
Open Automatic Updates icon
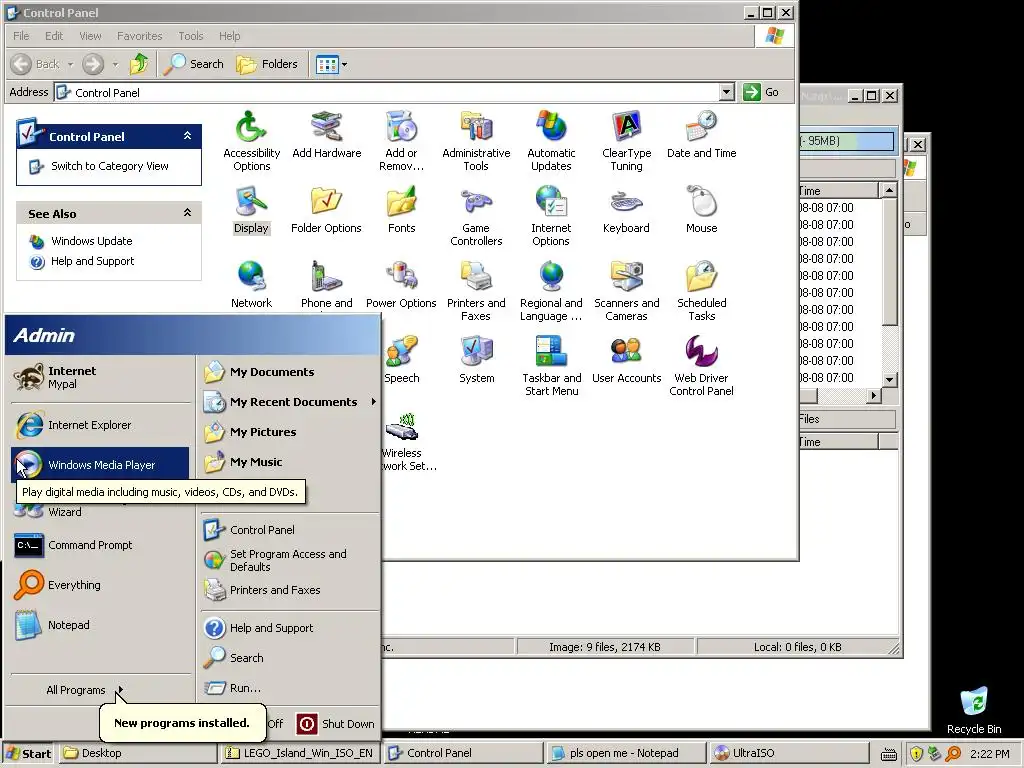tap(551, 141)
